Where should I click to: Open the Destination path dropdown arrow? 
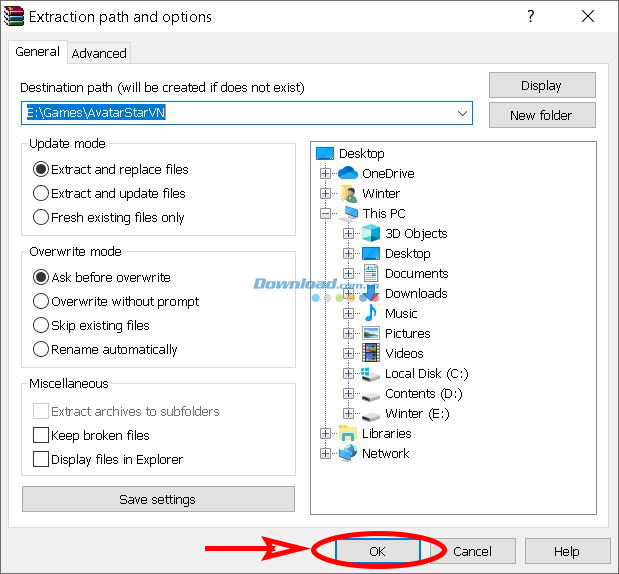tap(462, 113)
